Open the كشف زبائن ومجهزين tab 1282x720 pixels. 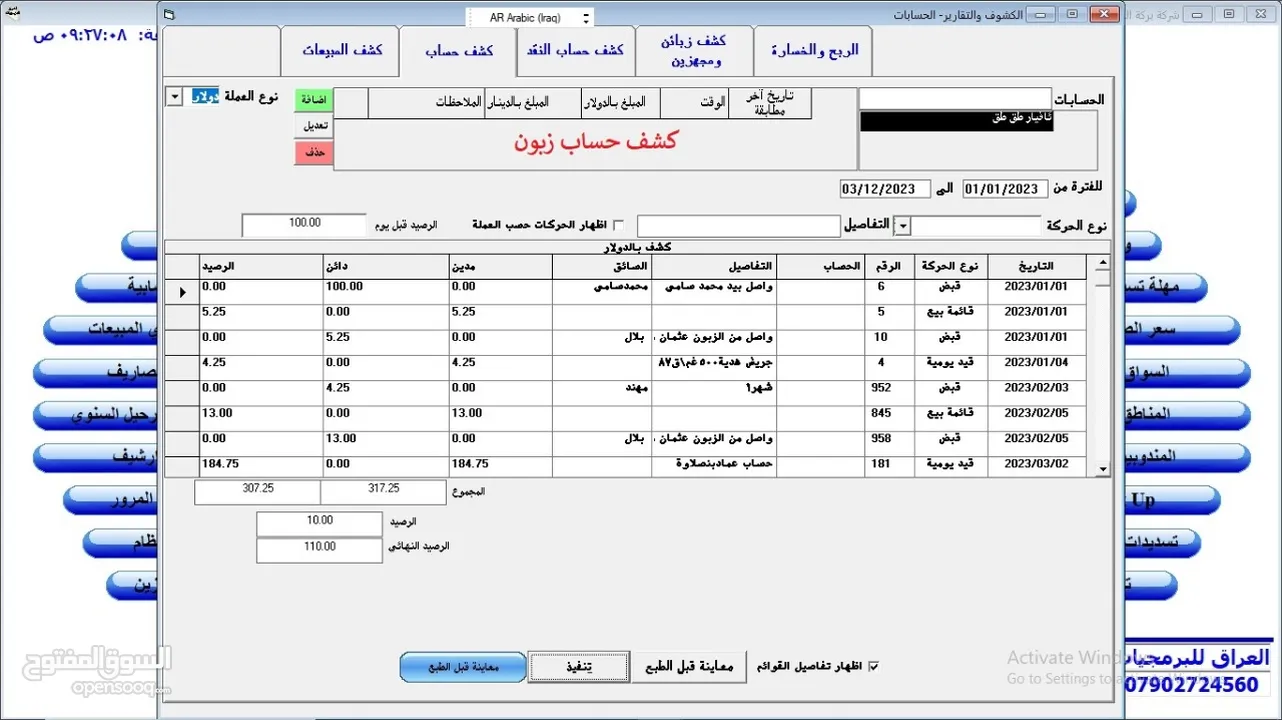coord(693,50)
